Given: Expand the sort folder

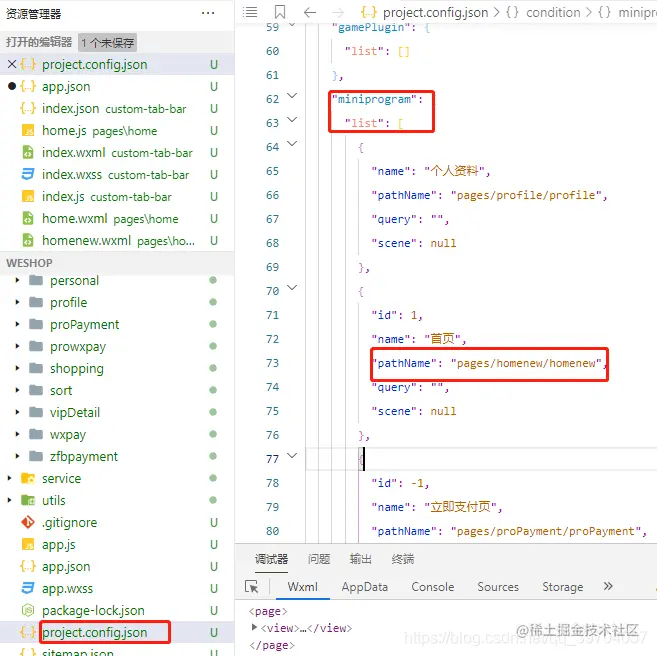Looking at the screenshot, I should (17, 390).
